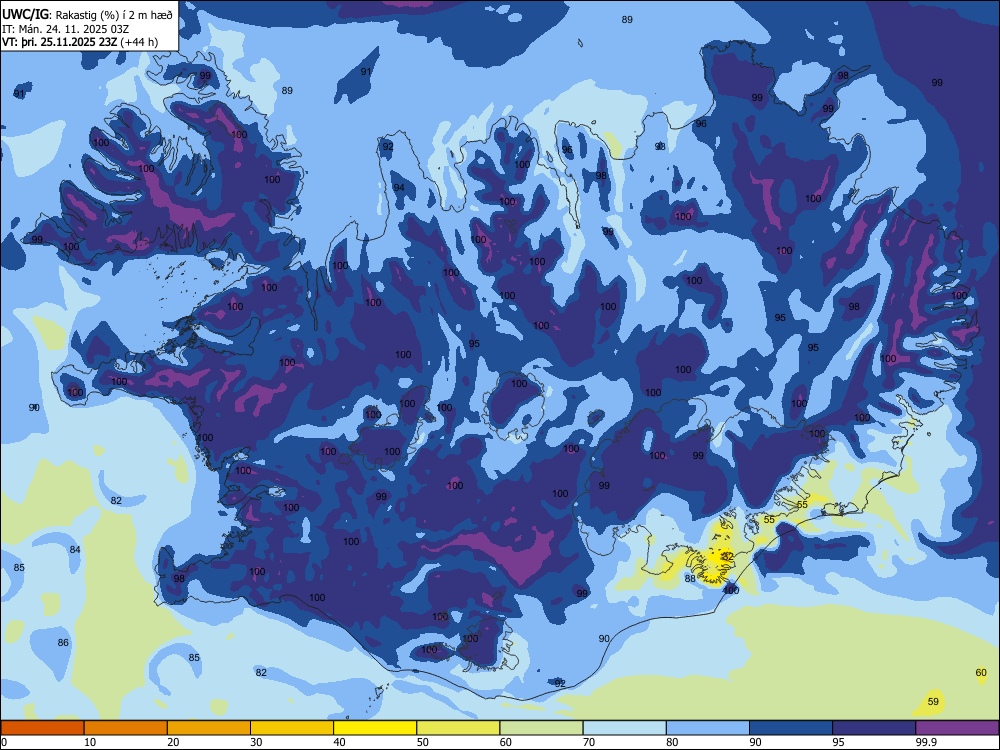This screenshot has width=1000, height=750.
Task: Click the '94' humidity value on the map
Action: (x=399, y=188)
